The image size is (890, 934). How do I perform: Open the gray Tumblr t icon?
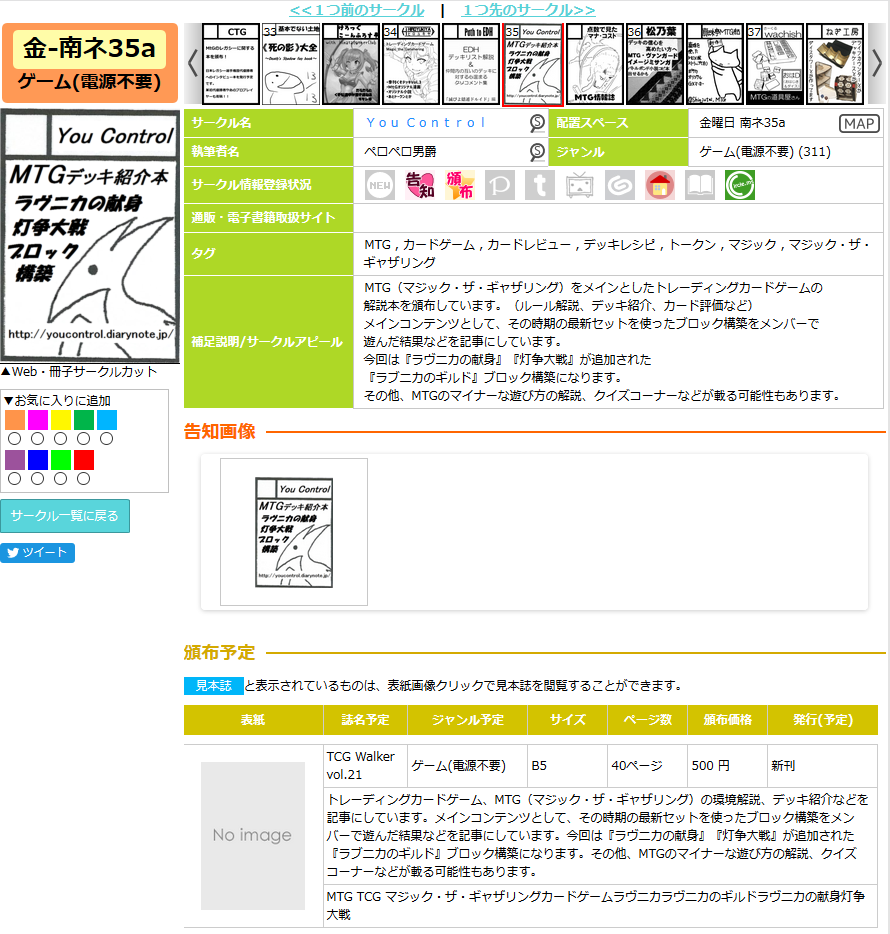(x=540, y=185)
